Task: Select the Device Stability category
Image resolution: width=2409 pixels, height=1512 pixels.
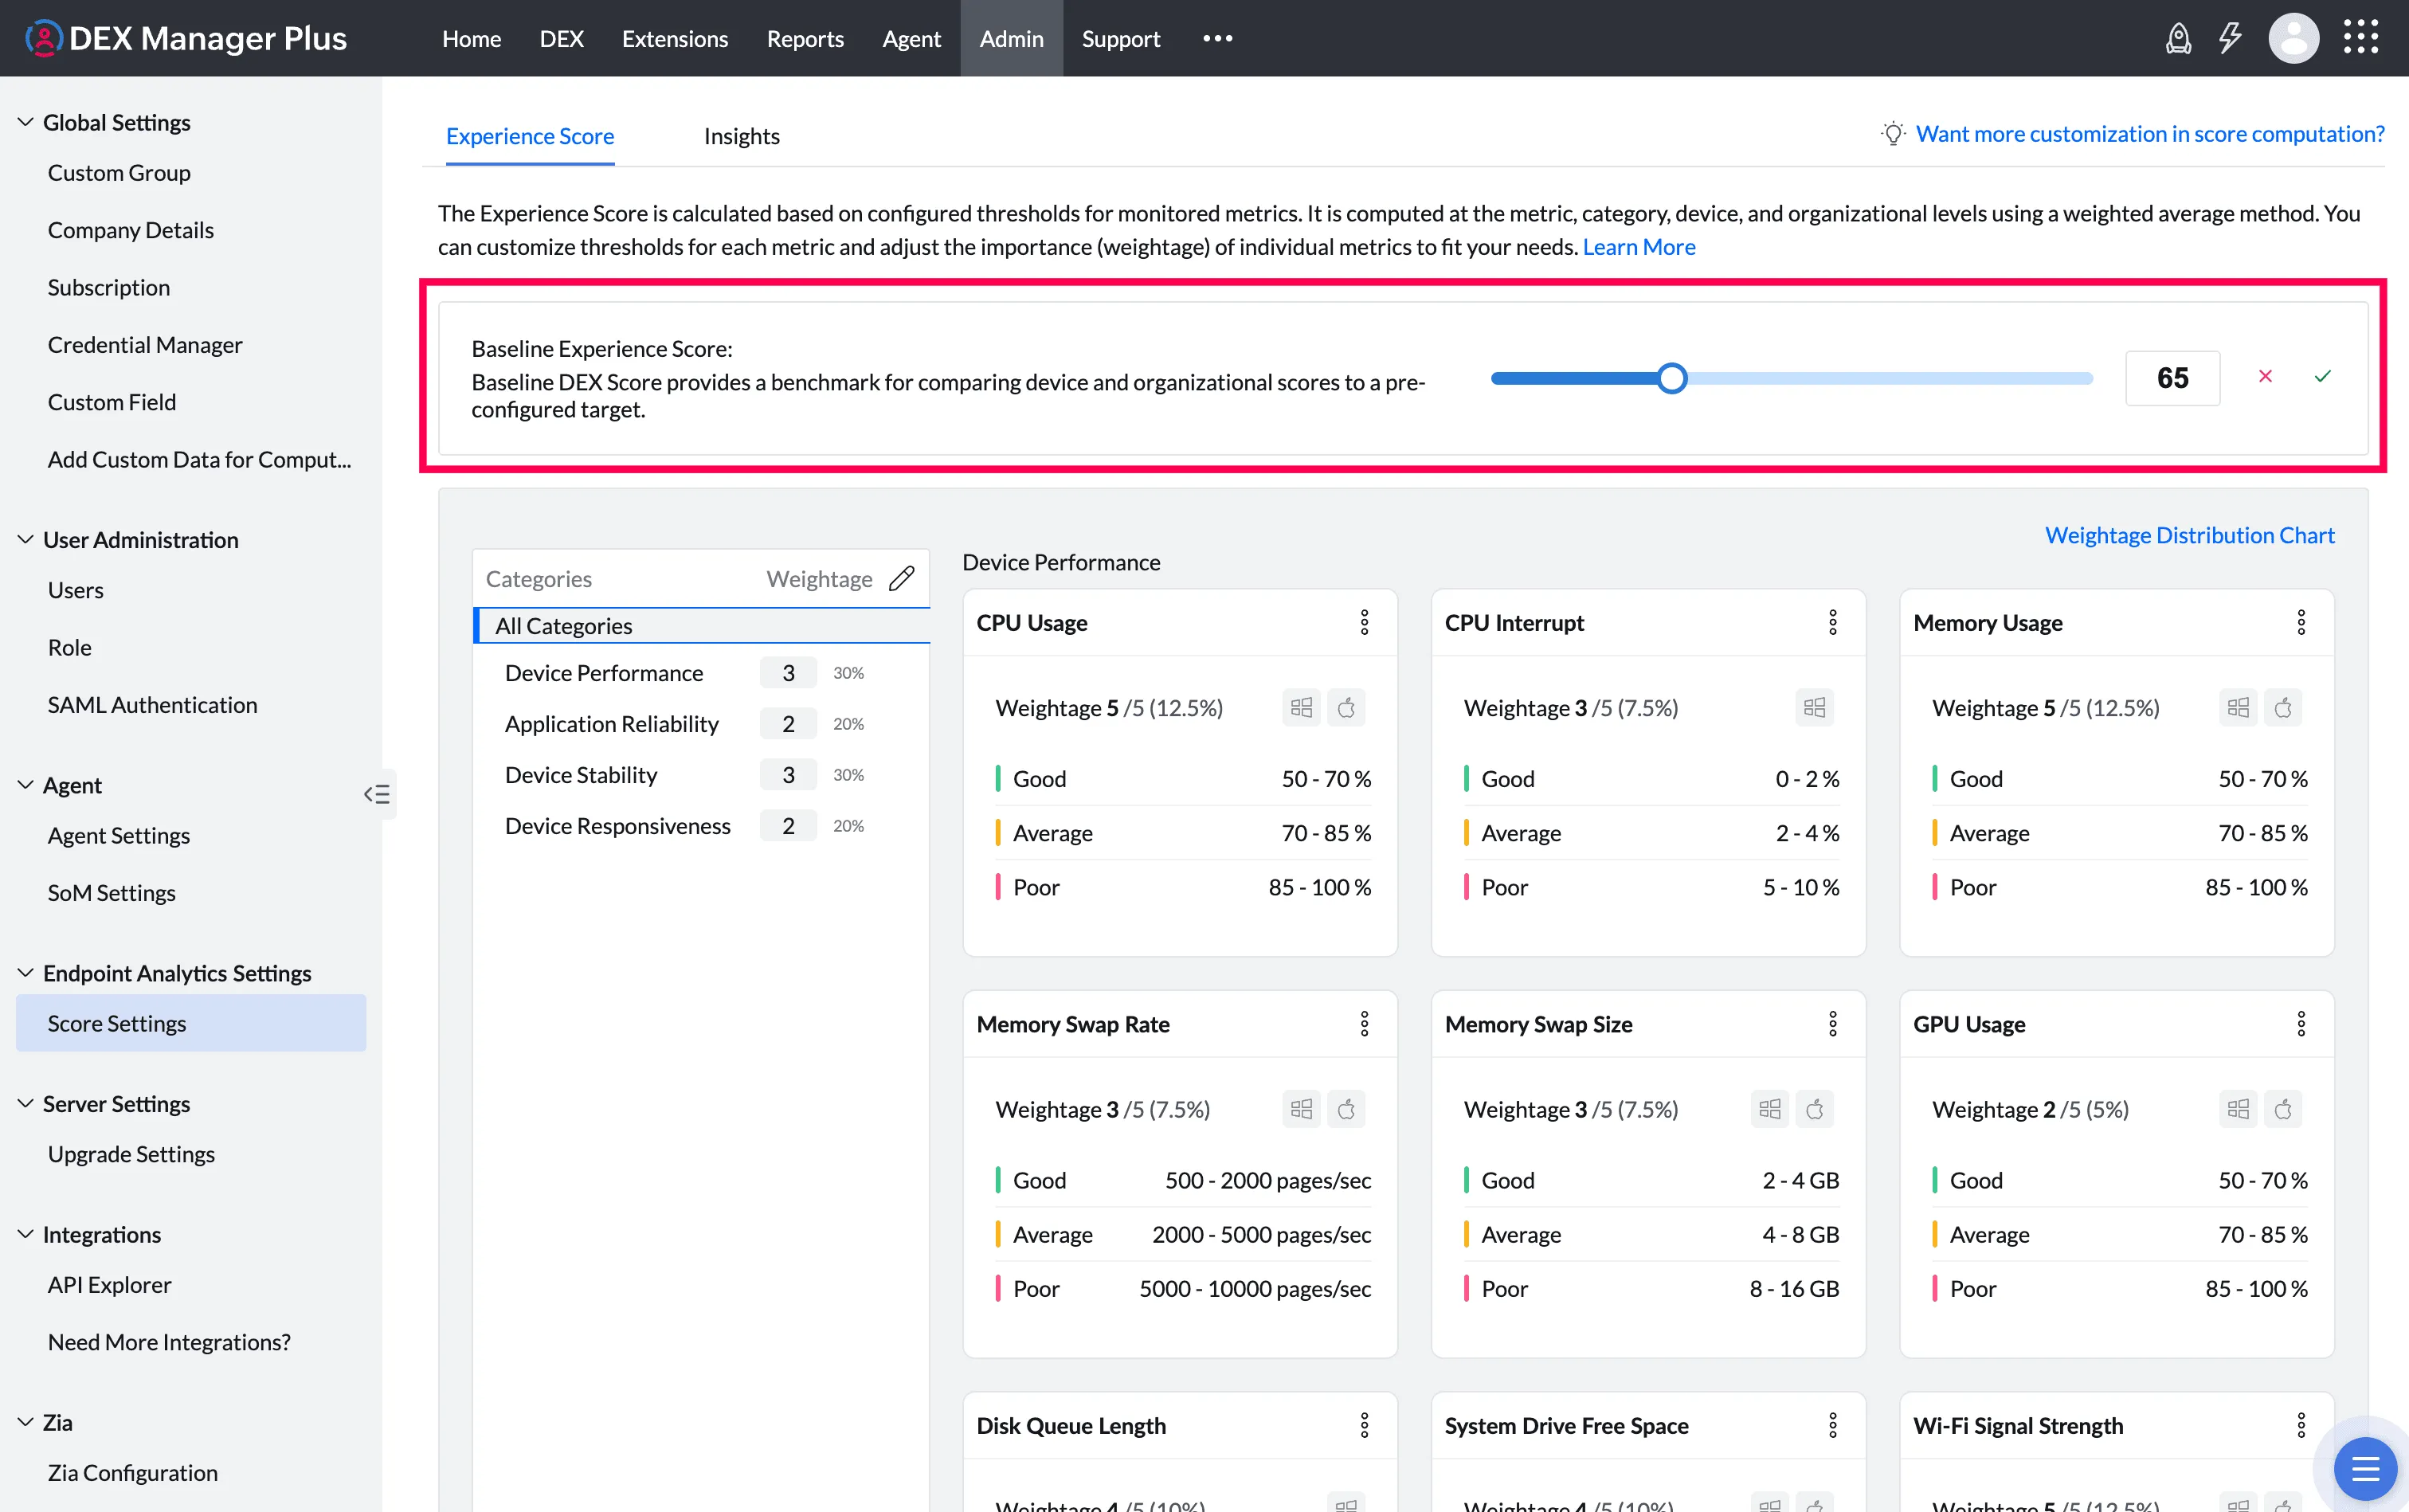Action: [581, 775]
